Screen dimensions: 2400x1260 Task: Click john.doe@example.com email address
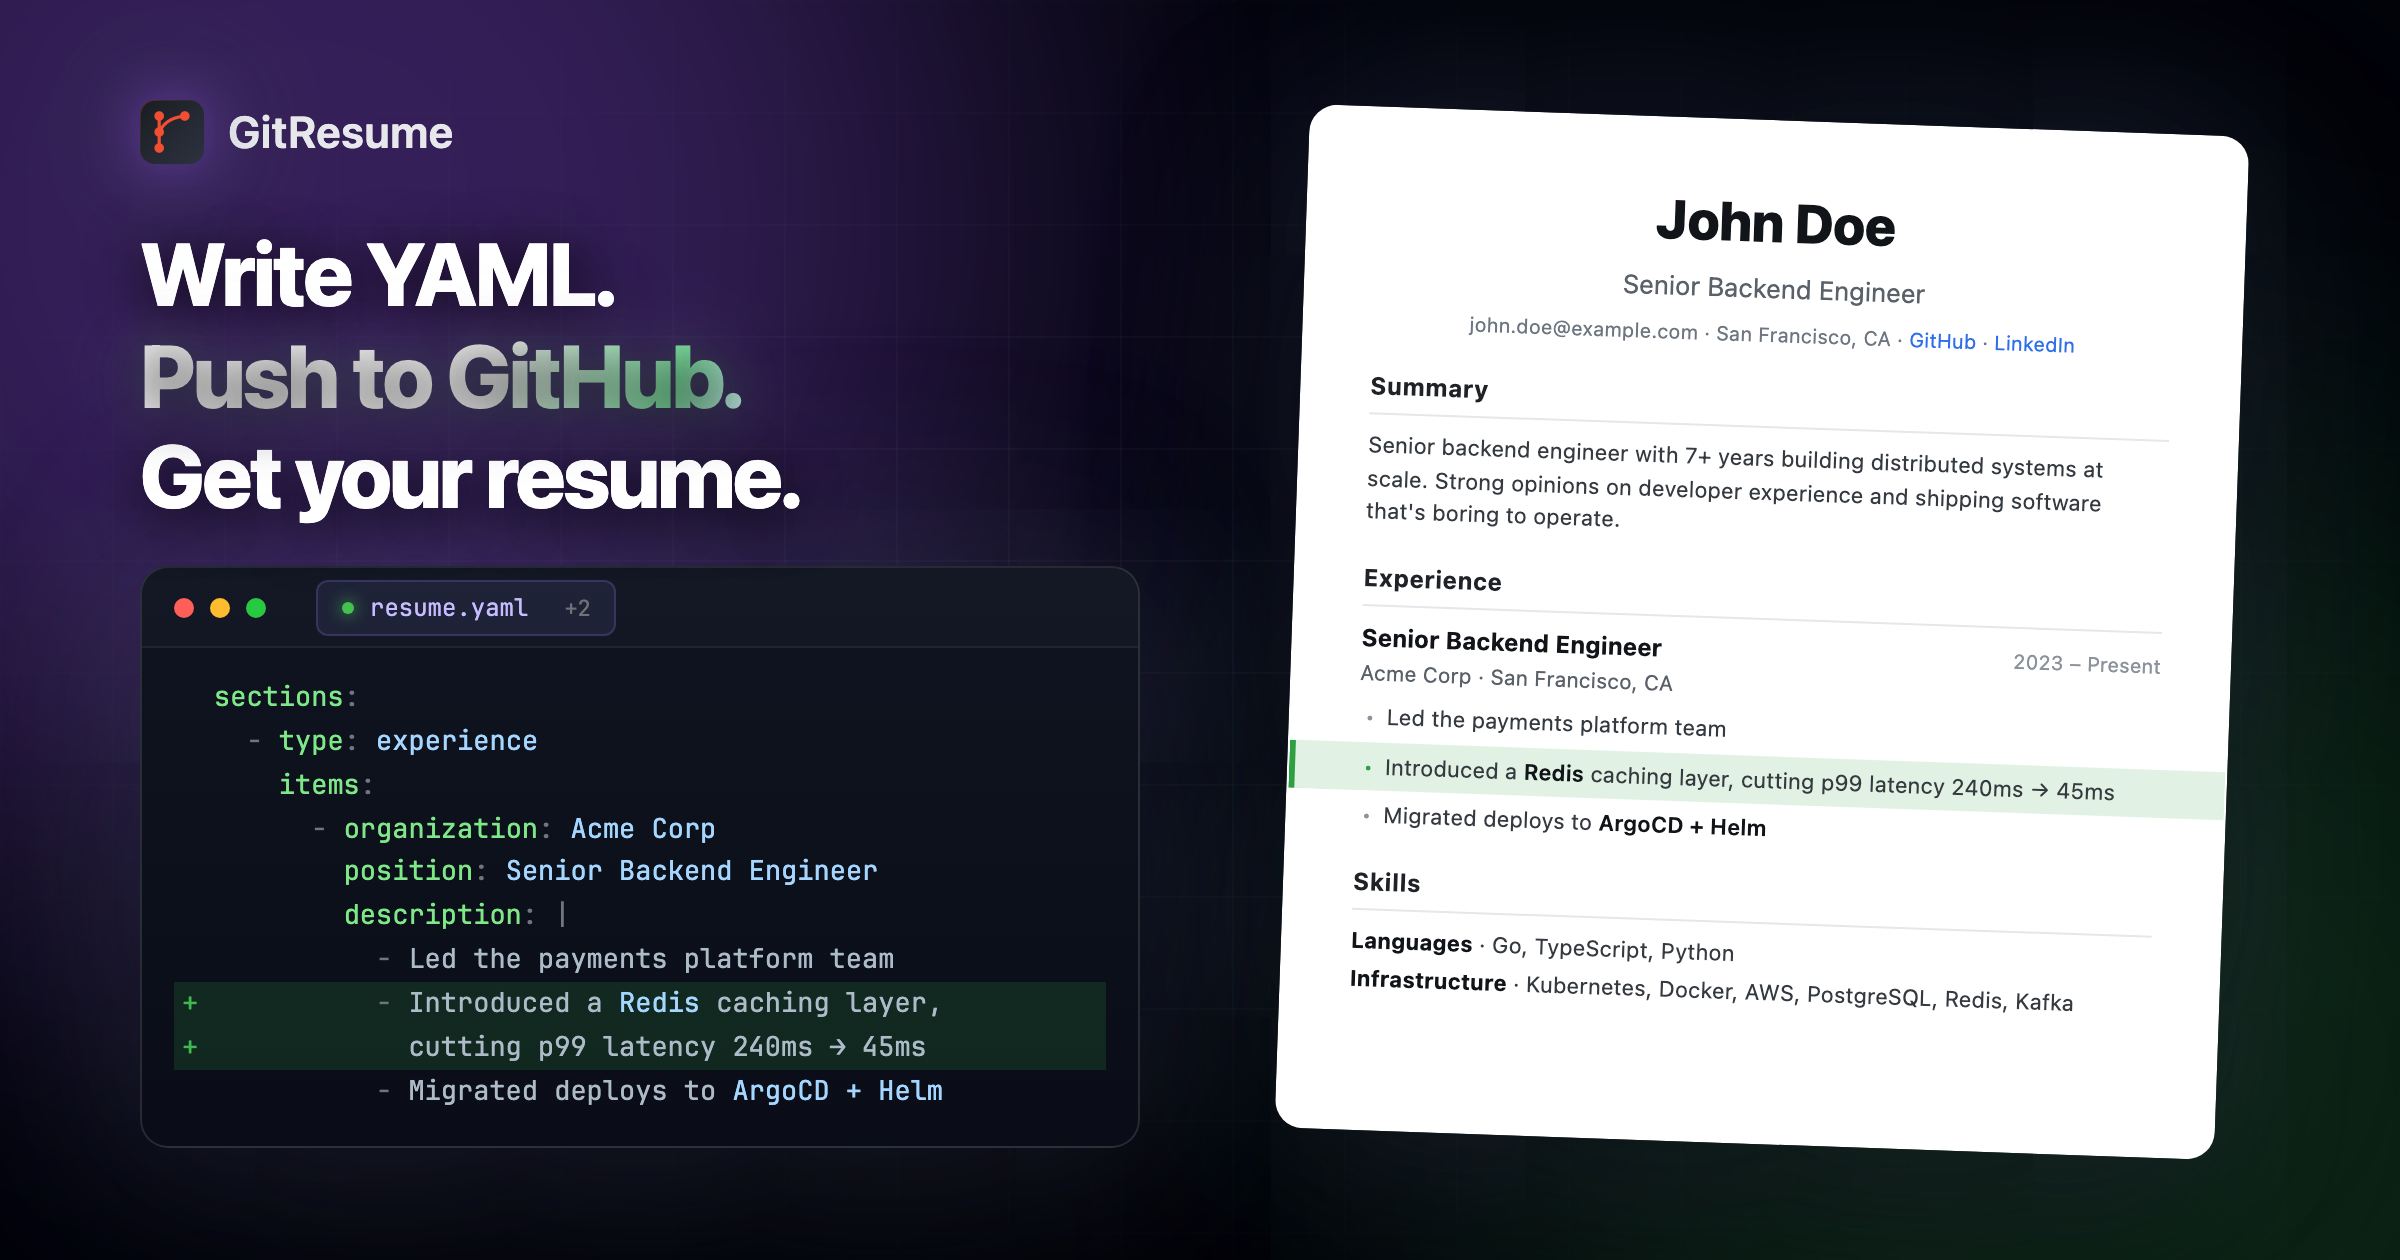(1583, 328)
